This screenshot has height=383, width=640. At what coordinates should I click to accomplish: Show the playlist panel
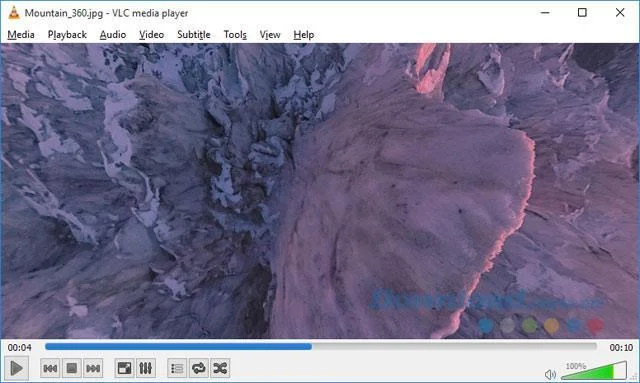(177, 369)
